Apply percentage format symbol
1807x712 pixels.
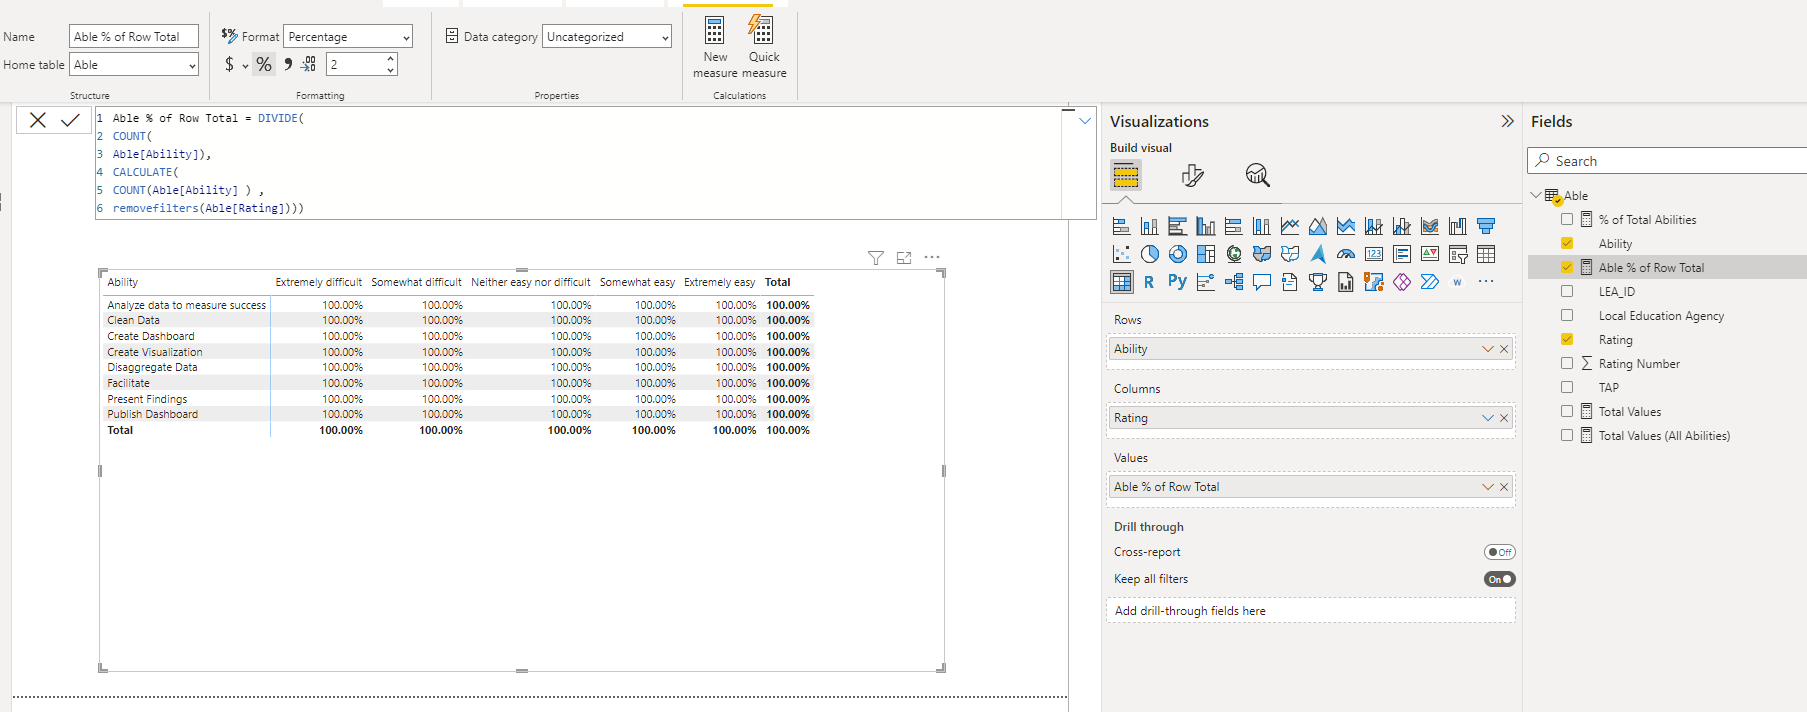point(264,64)
